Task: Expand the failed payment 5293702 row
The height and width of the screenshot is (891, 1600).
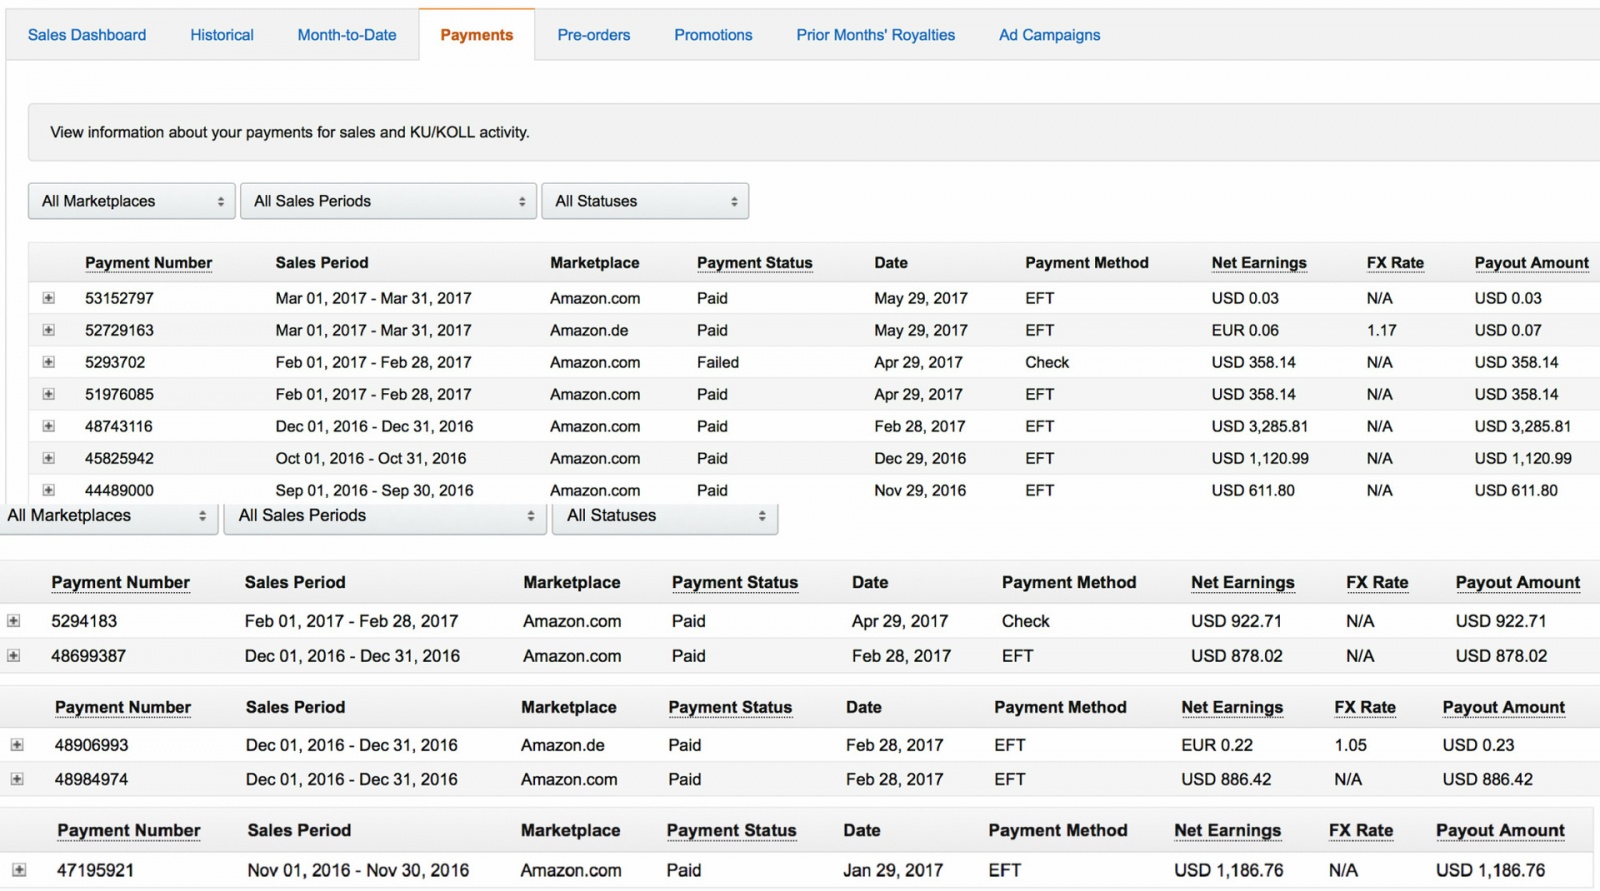Action: (x=48, y=362)
